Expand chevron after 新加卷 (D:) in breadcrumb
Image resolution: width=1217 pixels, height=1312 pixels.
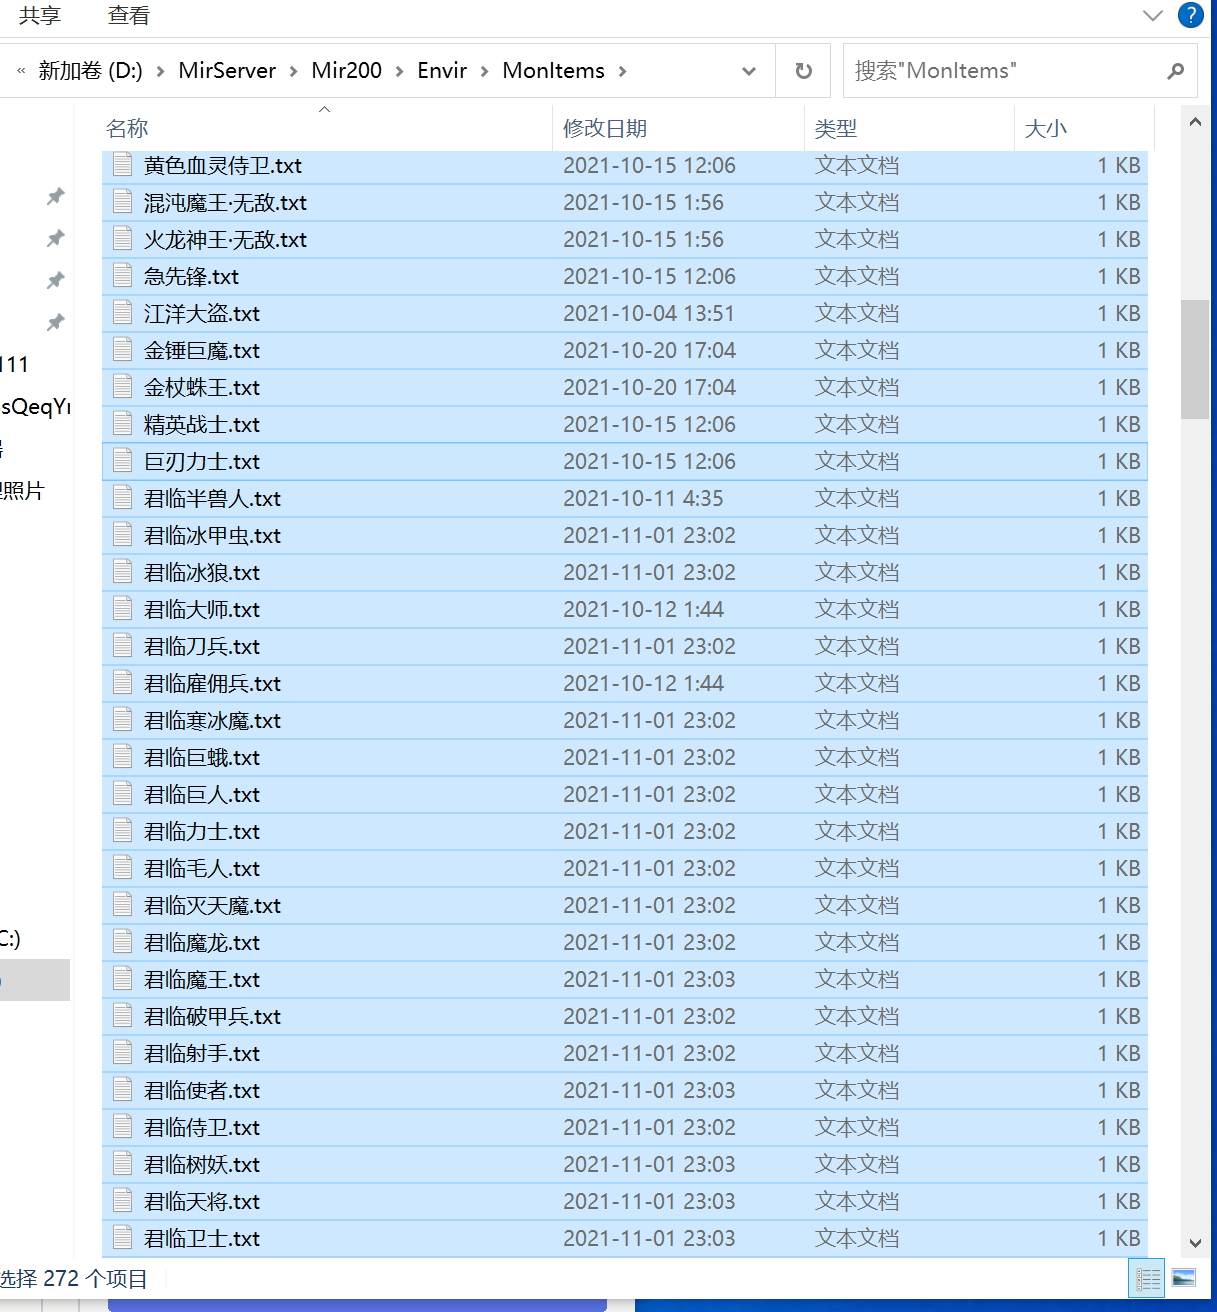tap(160, 71)
